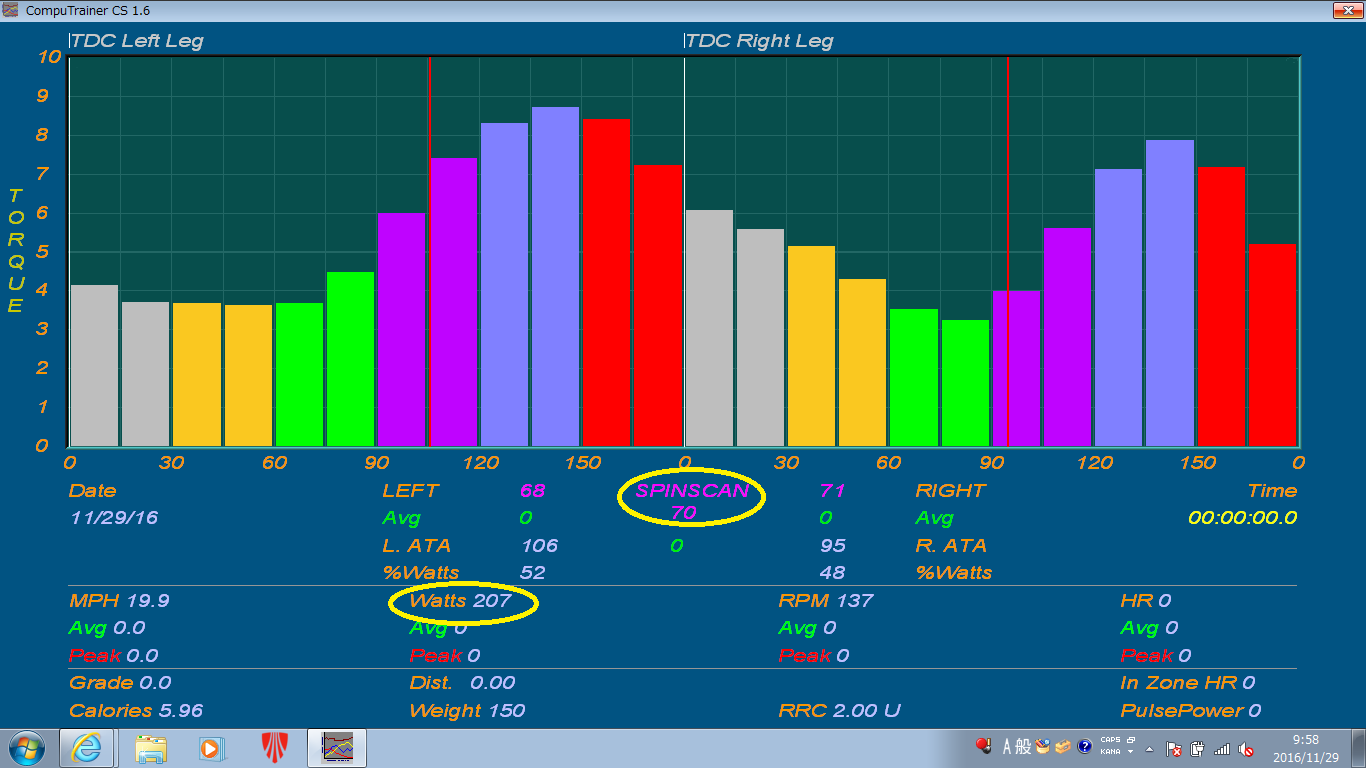Viewport: 1366px width, 768px height.
Task: Click the muted volume speaker icon
Action: tap(1246, 749)
